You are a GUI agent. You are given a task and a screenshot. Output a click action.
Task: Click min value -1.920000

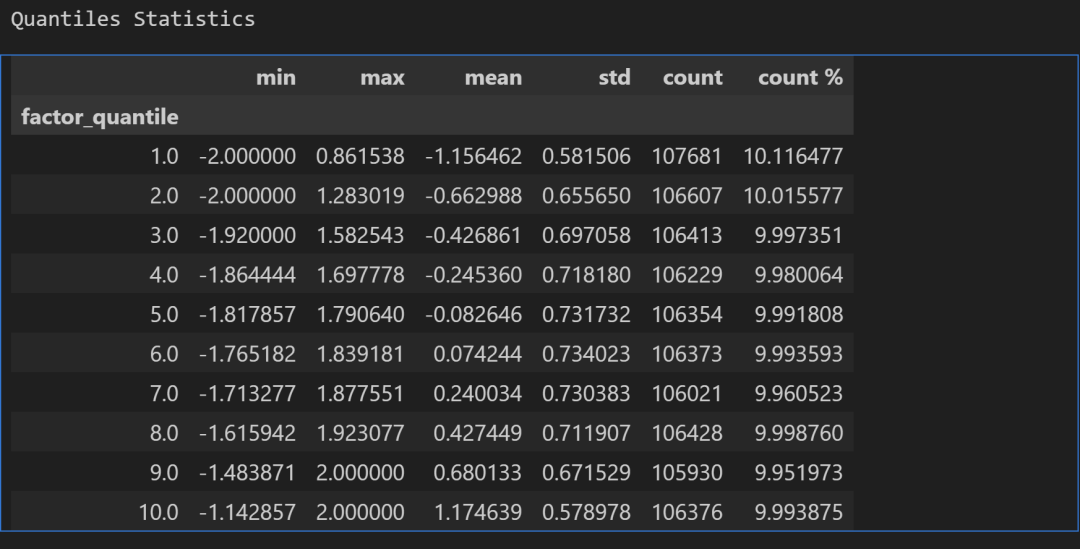point(247,236)
